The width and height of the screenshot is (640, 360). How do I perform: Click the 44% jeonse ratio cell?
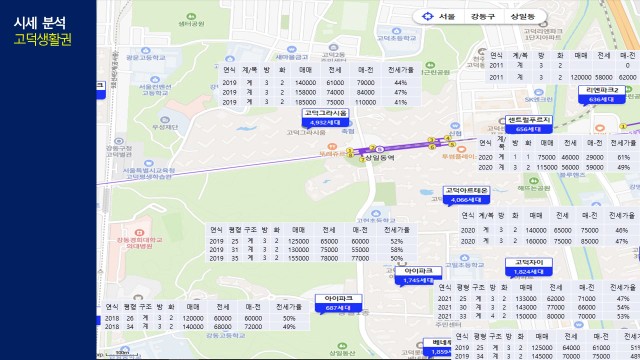tap(400, 83)
